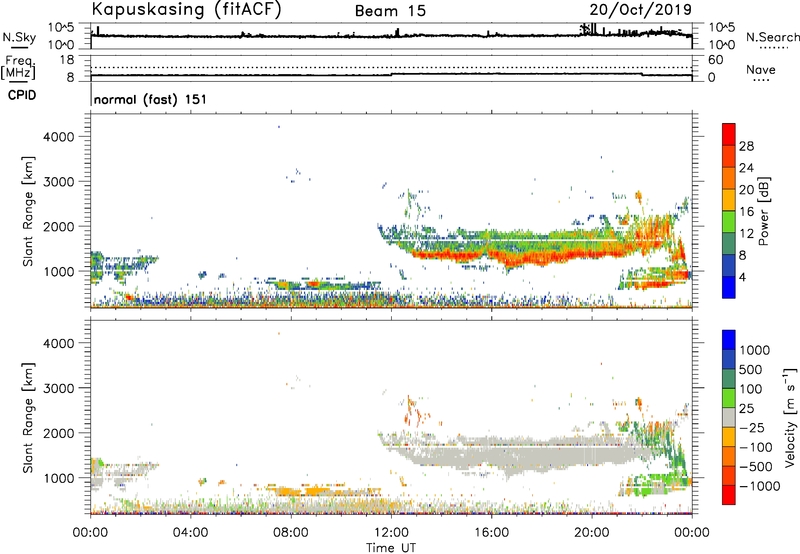Click the velocity panel 'Slant Range [km]' label
The image size is (800, 554).
click(x=28, y=417)
